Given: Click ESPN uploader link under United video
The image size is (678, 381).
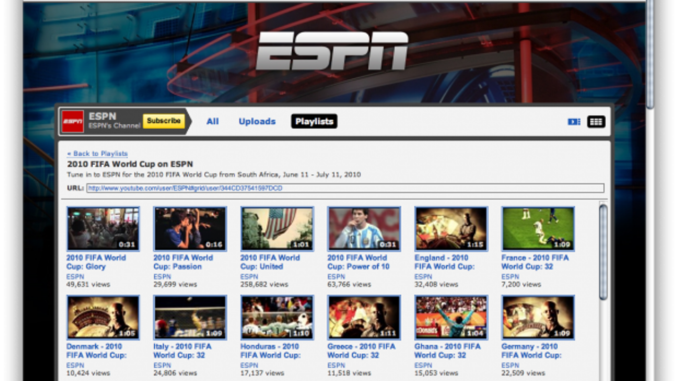Looking at the screenshot, I should coord(249,277).
